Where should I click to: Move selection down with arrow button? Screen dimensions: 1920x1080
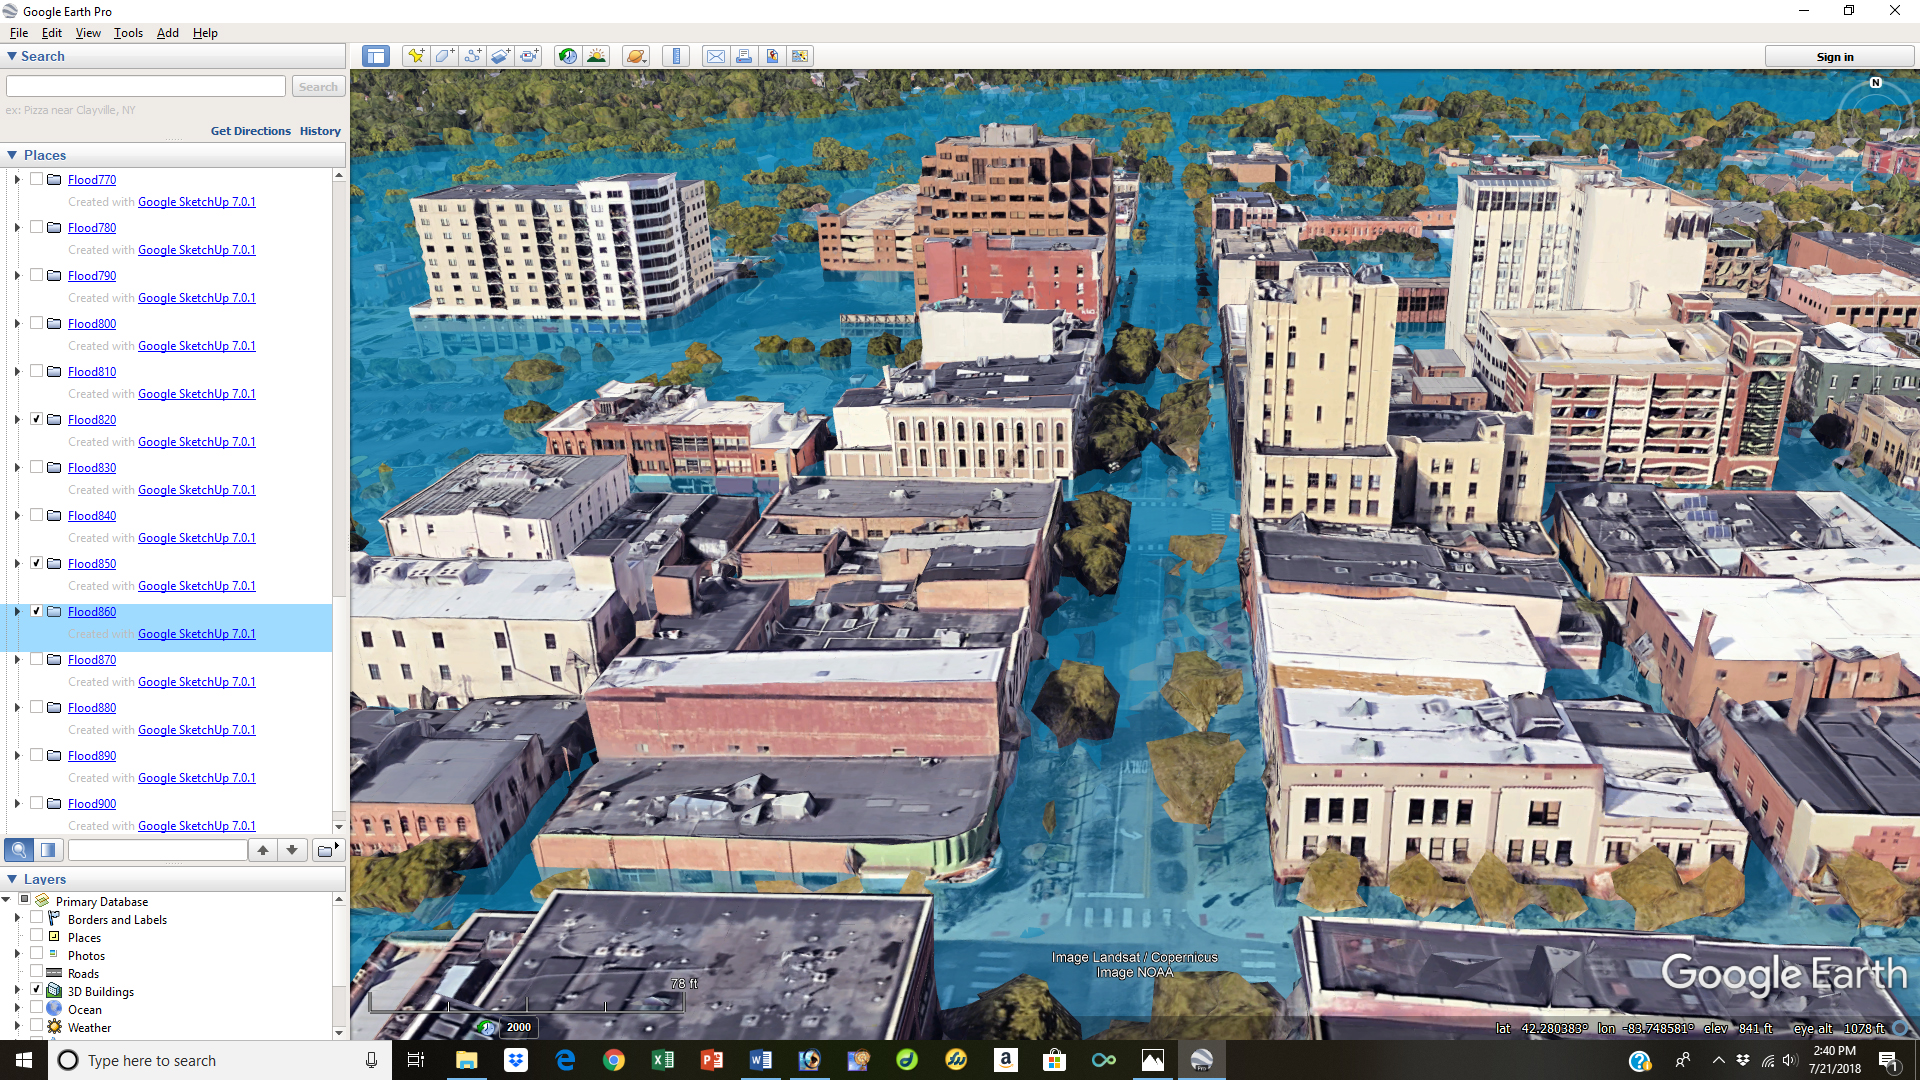pos(292,850)
